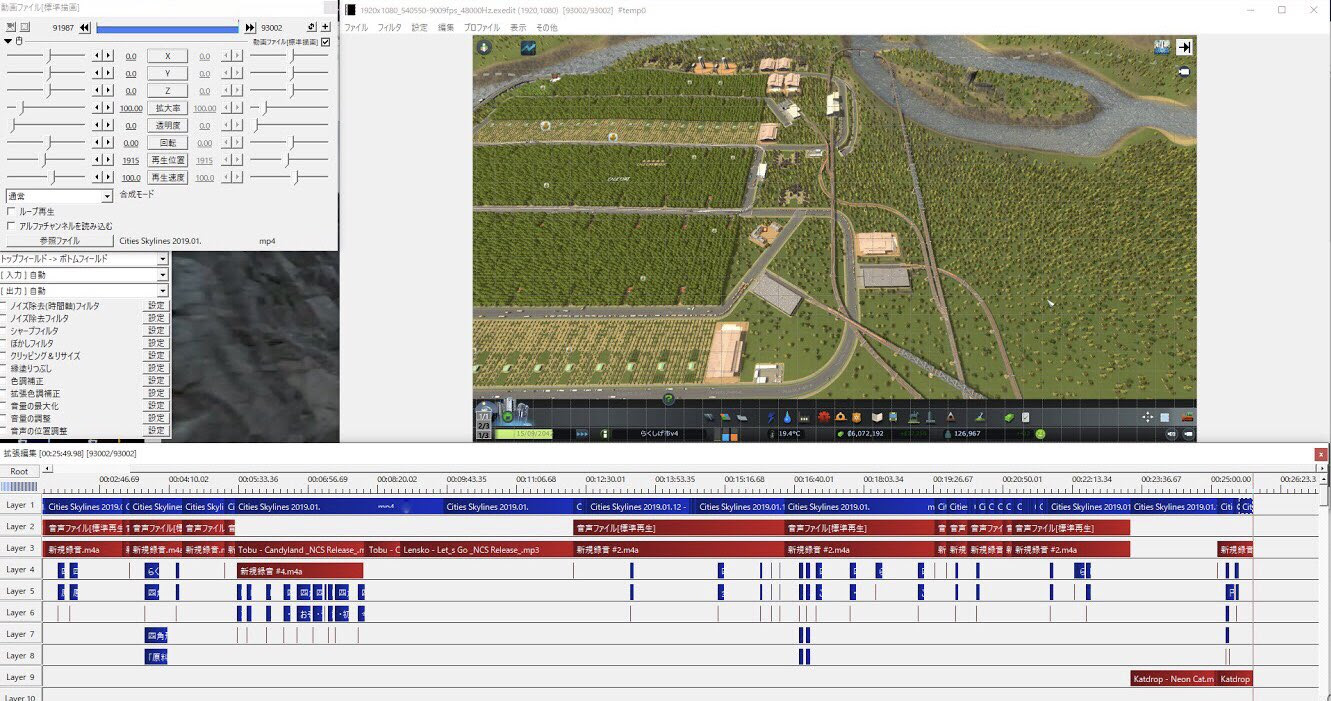Click the green question mark icon in the preview
1331x701 pixels.
coord(669,399)
